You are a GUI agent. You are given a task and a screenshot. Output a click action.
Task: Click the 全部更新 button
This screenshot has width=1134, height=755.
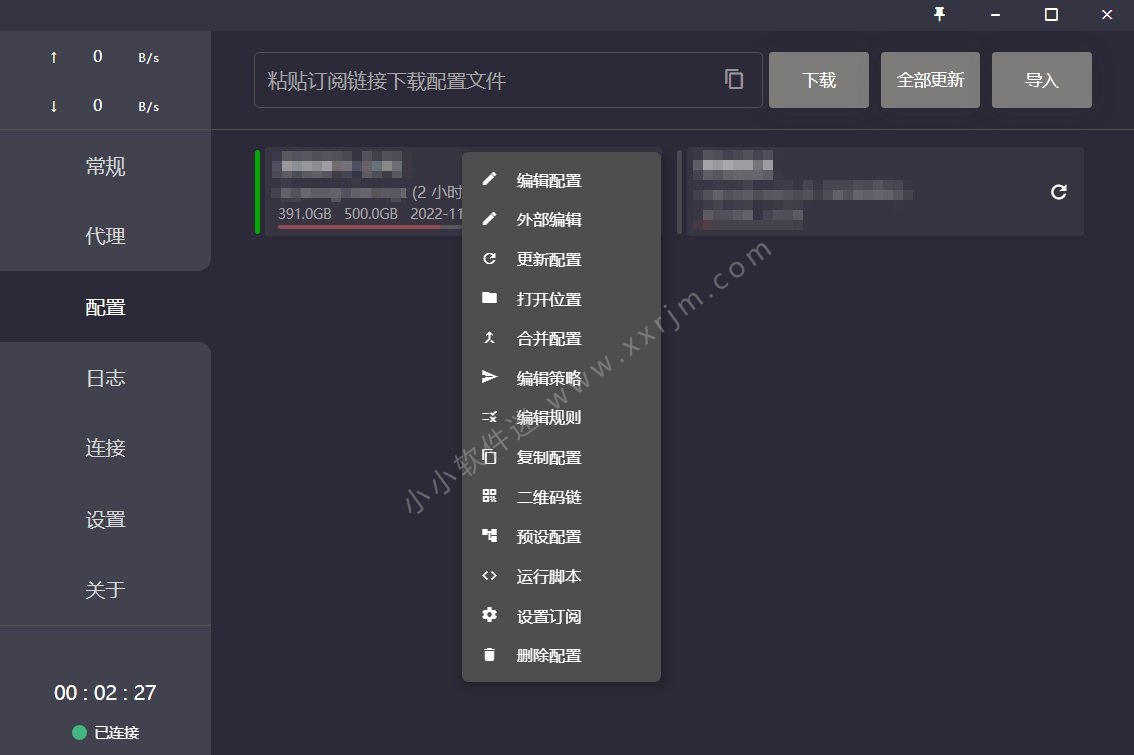click(930, 80)
